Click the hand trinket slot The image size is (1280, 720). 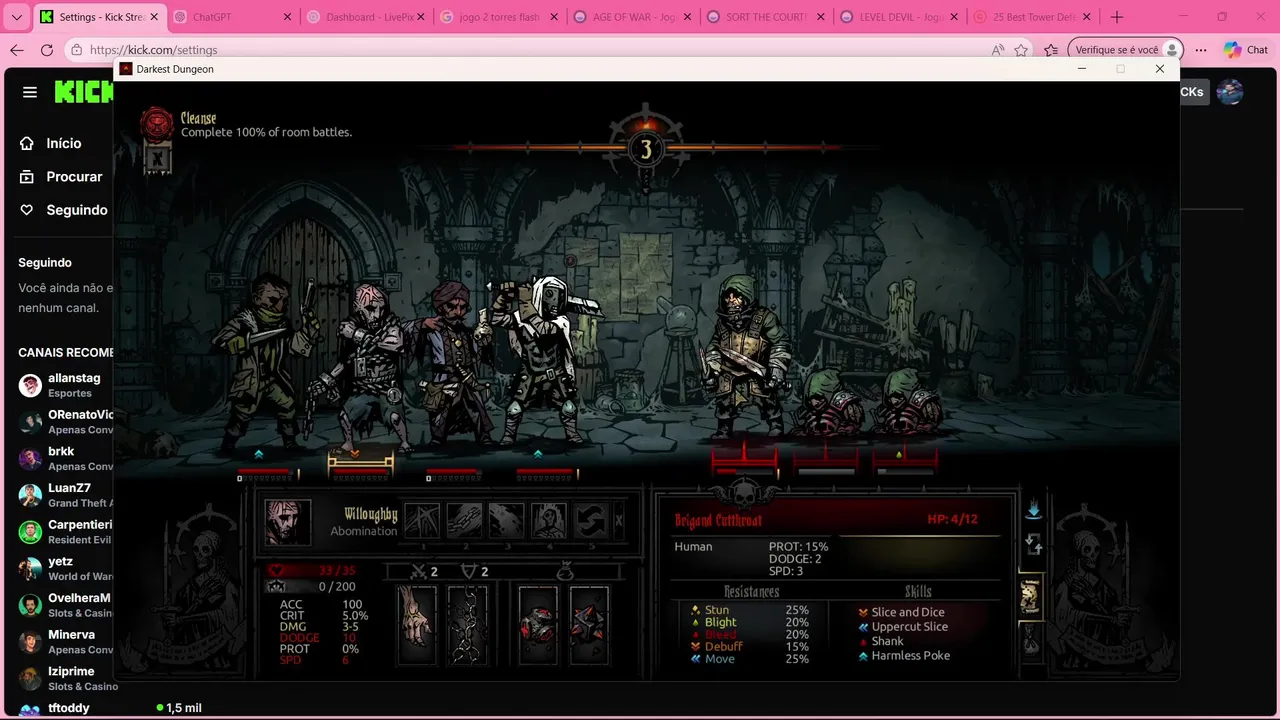click(x=417, y=625)
